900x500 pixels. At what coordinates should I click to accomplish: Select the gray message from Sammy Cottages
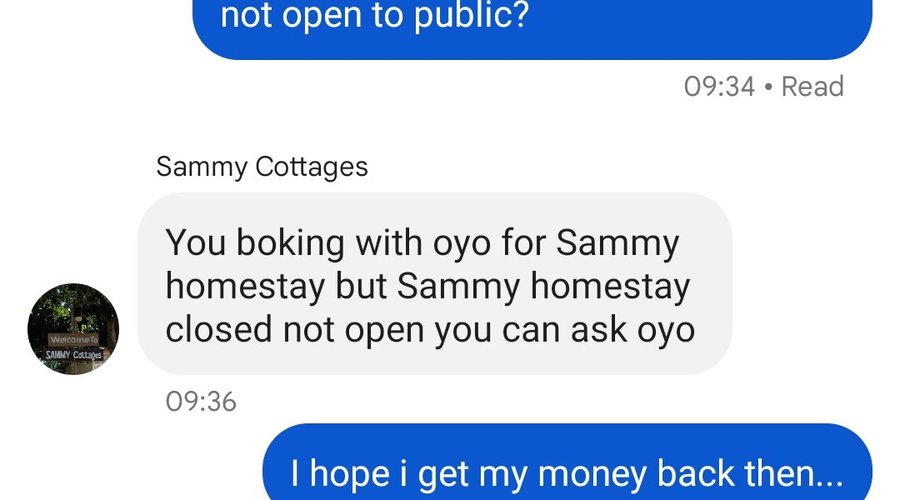[435, 284]
